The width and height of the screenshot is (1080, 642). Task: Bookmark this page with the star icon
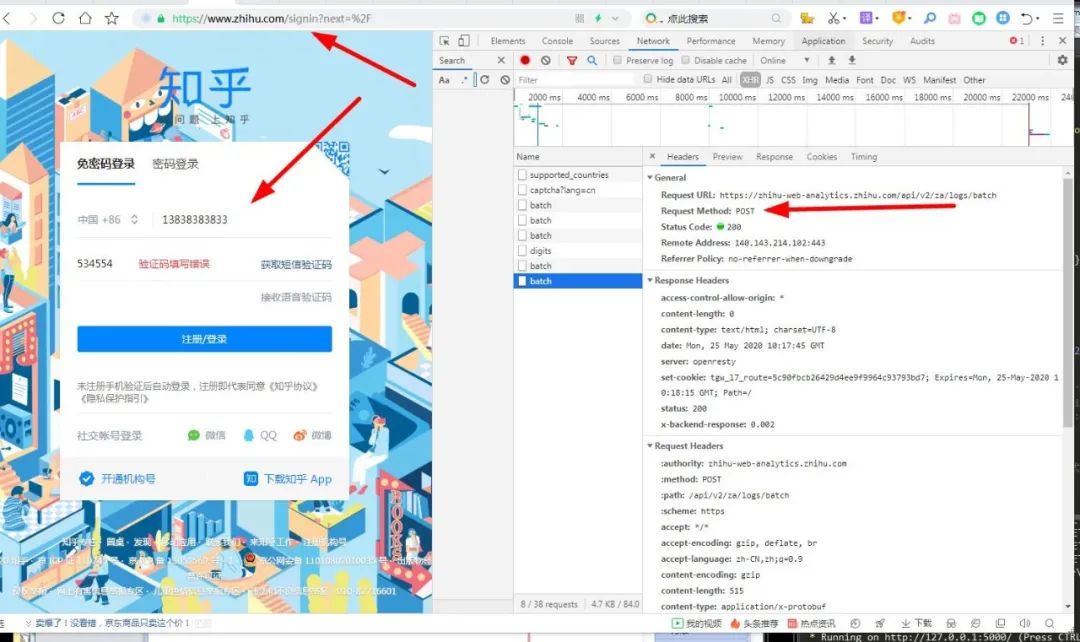click(112, 18)
